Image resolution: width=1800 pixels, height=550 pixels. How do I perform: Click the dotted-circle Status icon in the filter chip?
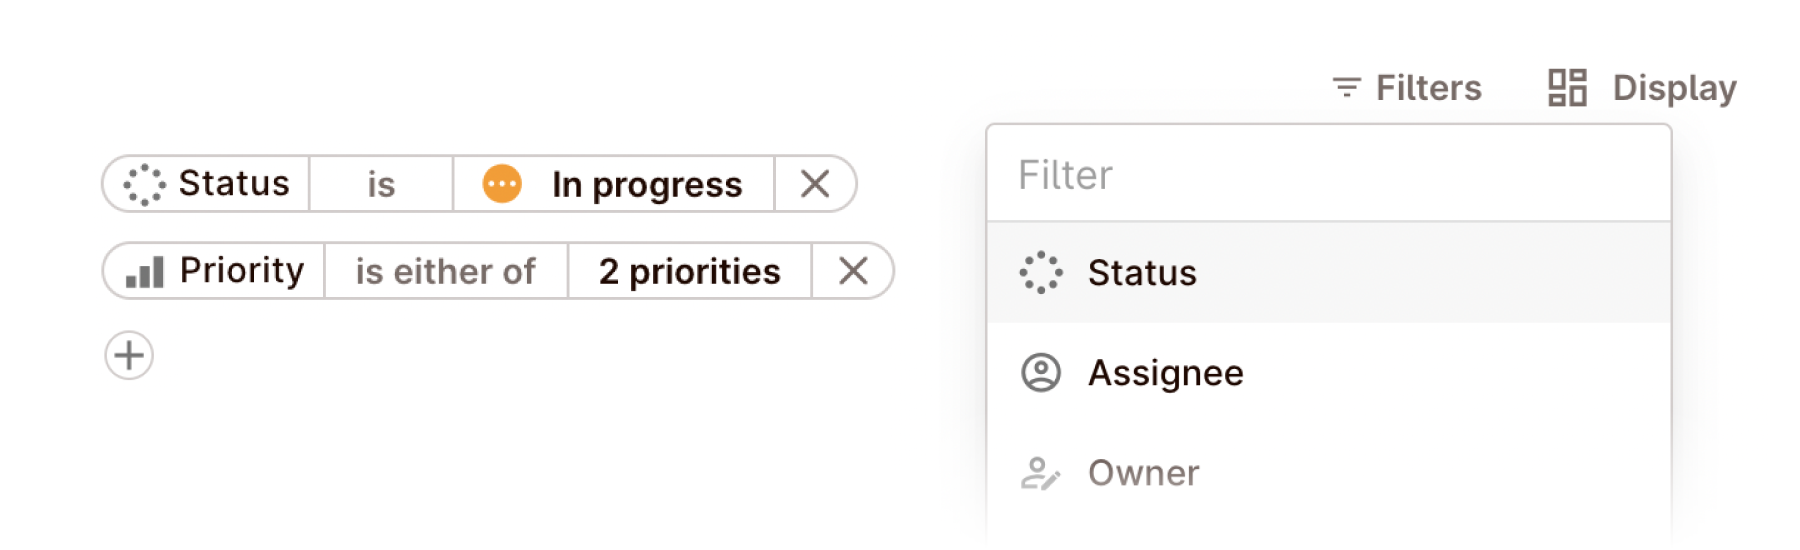click(144, 184)
